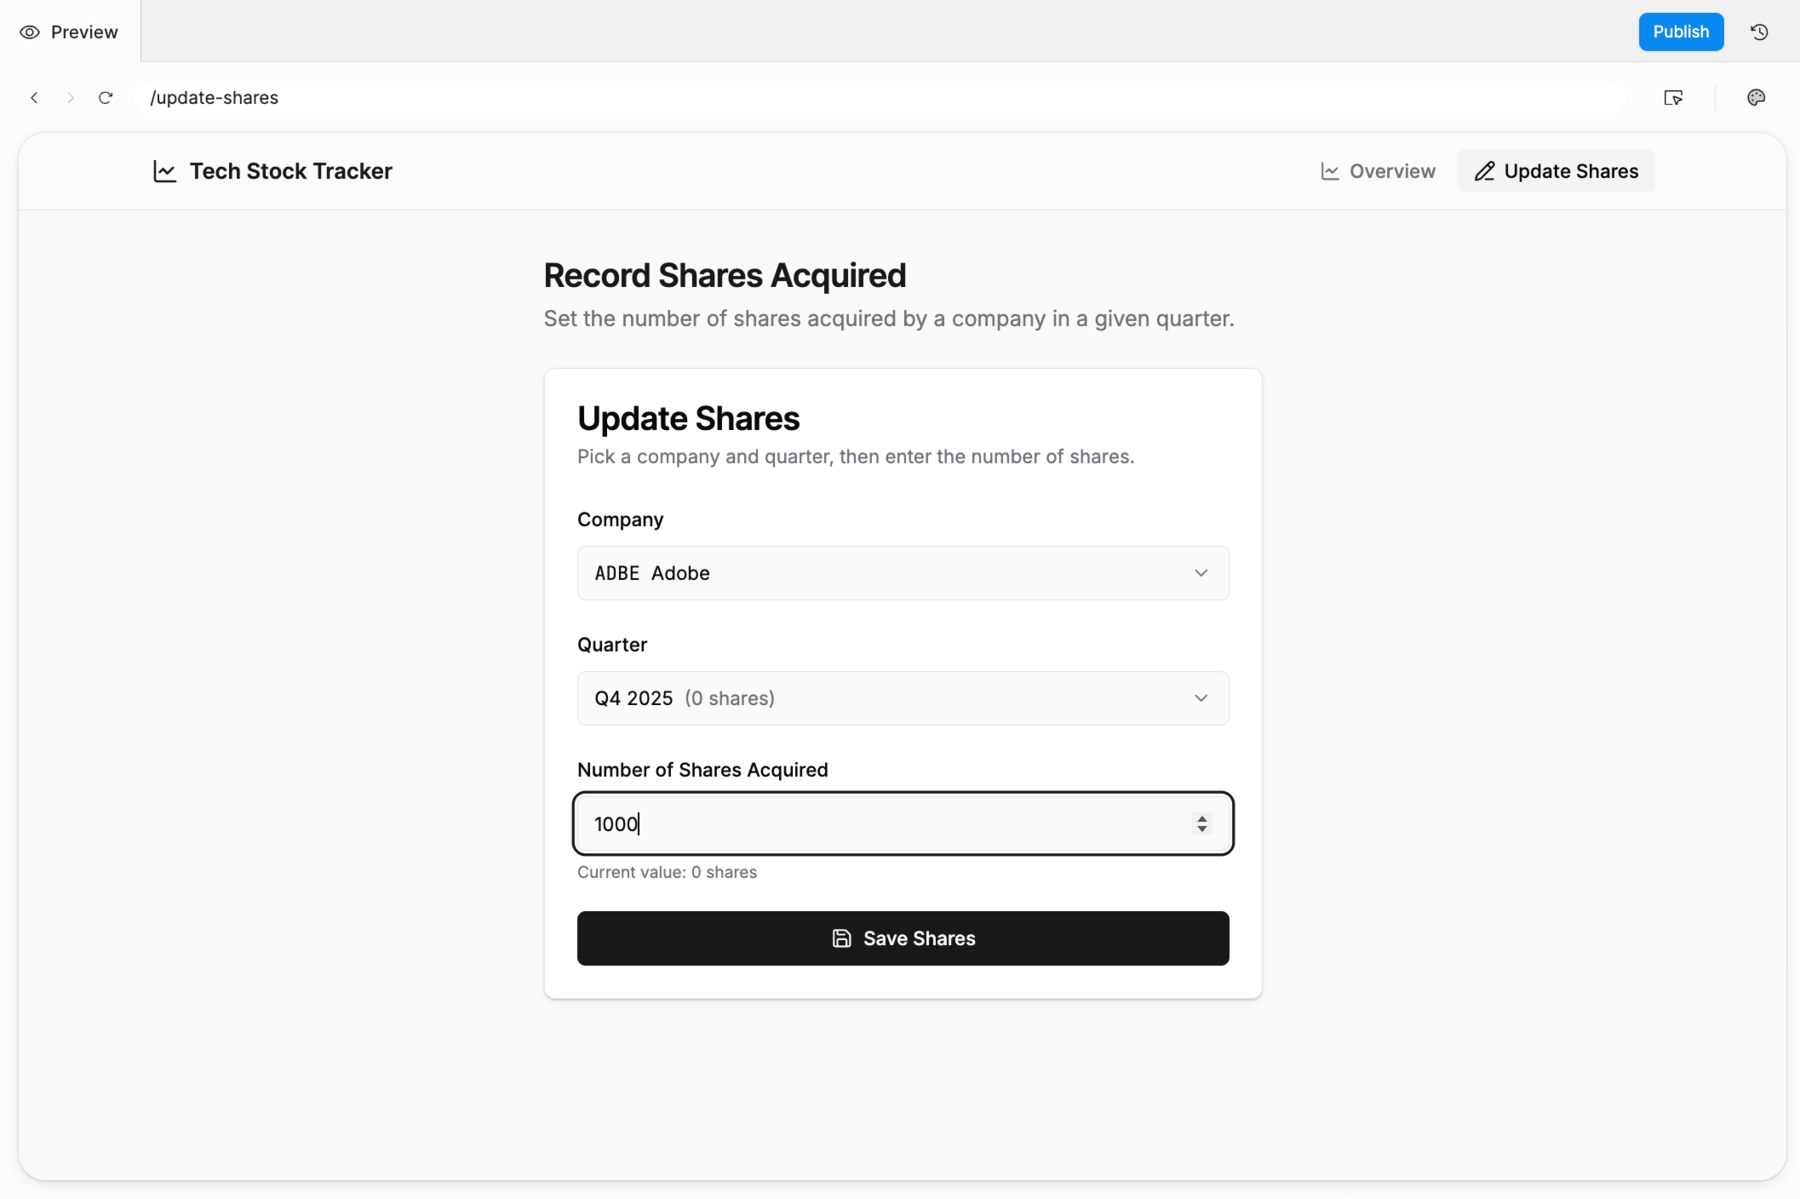Publish the app
Screen dimensions: 1800x1199
(x=1681, y=32)
